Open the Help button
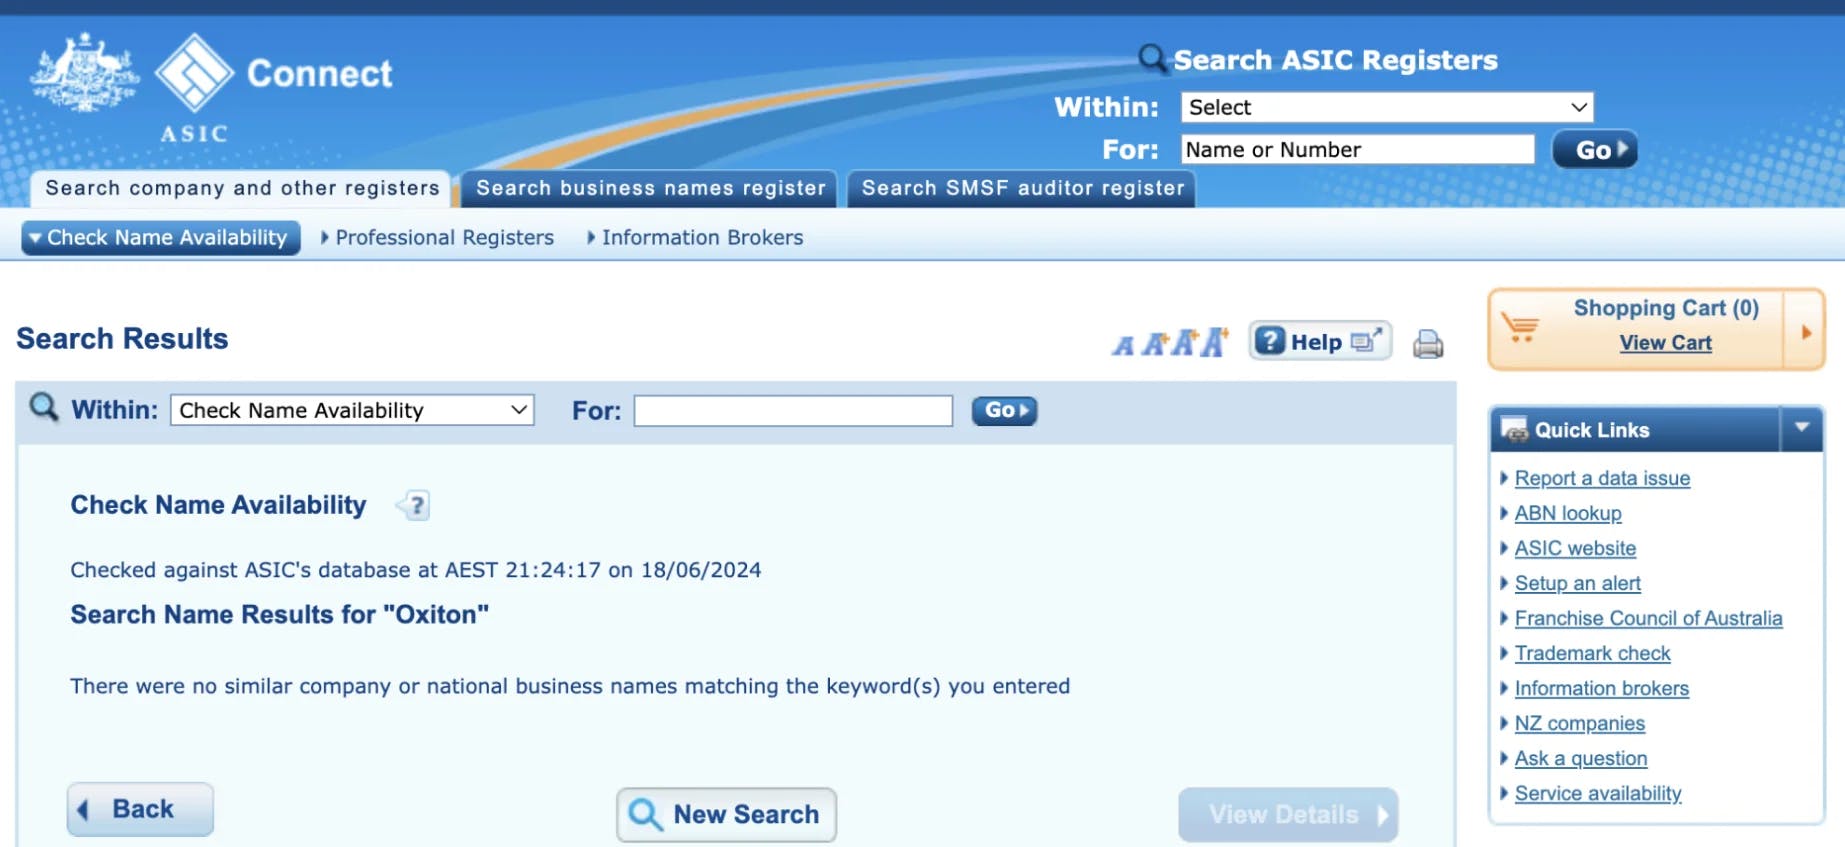Screen dimensions: 1845x847 1320,342
